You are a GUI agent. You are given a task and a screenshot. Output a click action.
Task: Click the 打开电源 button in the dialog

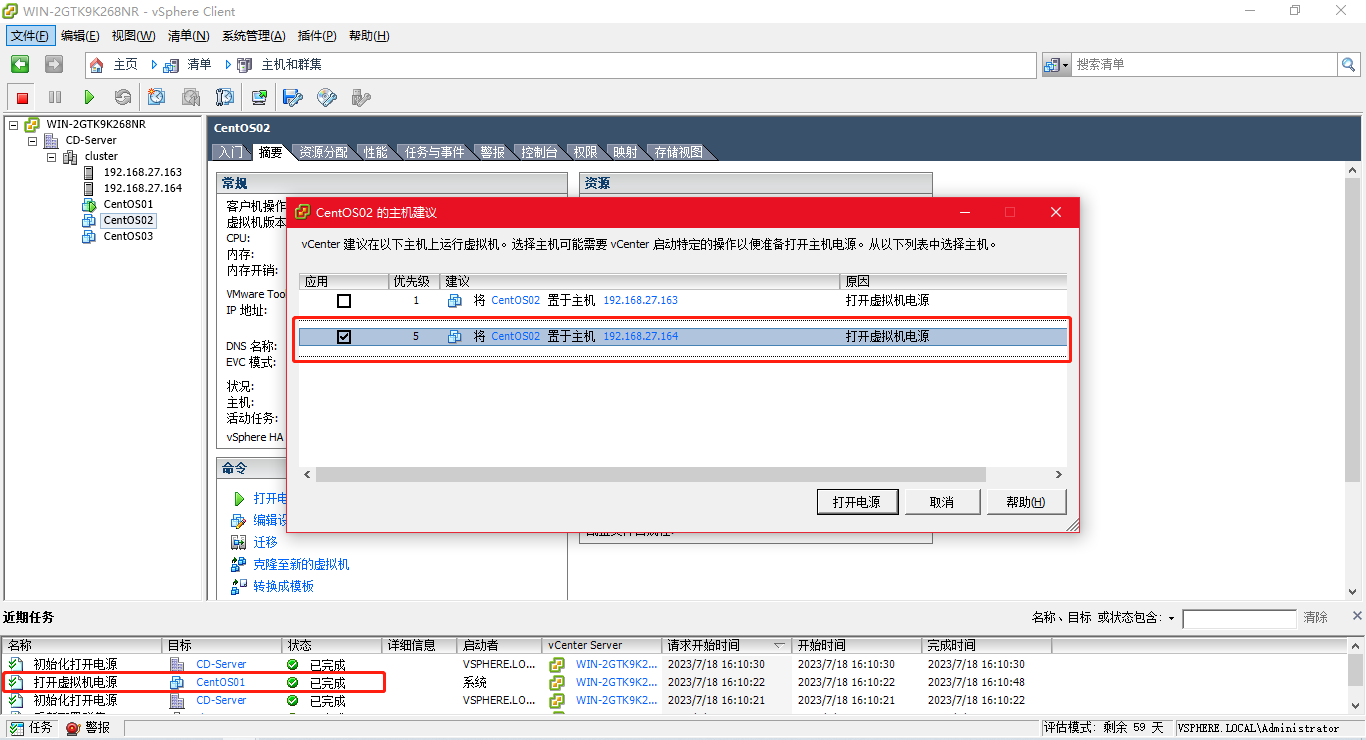click(x=857, y=502)
